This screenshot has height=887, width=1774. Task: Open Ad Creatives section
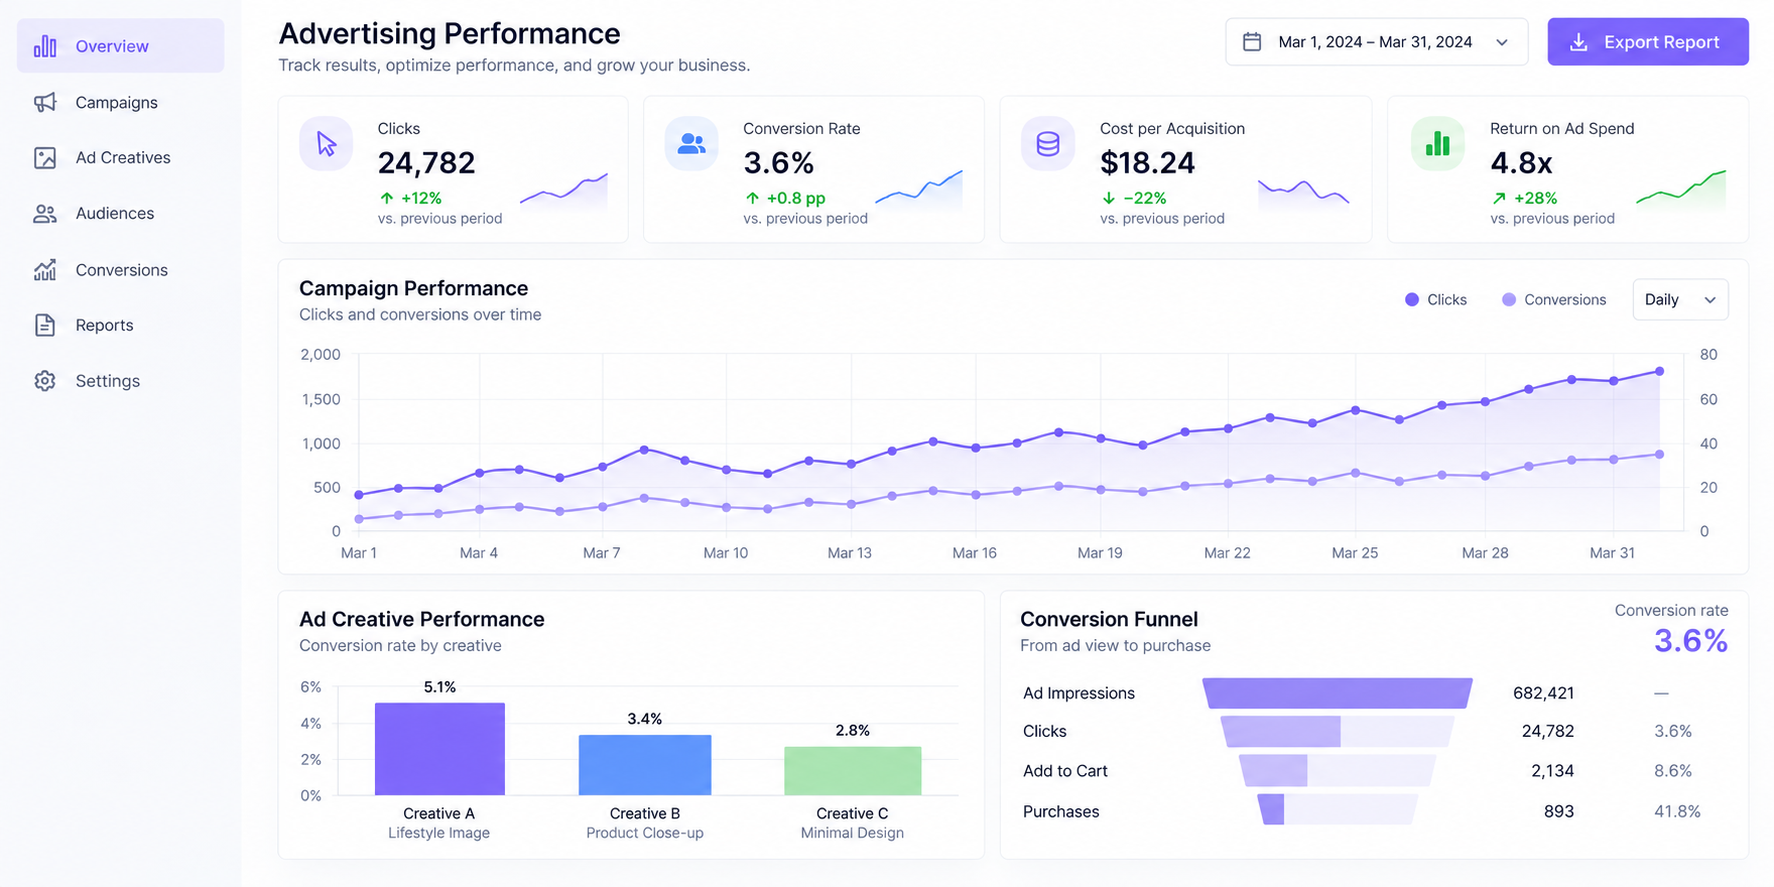pos(121,158)
